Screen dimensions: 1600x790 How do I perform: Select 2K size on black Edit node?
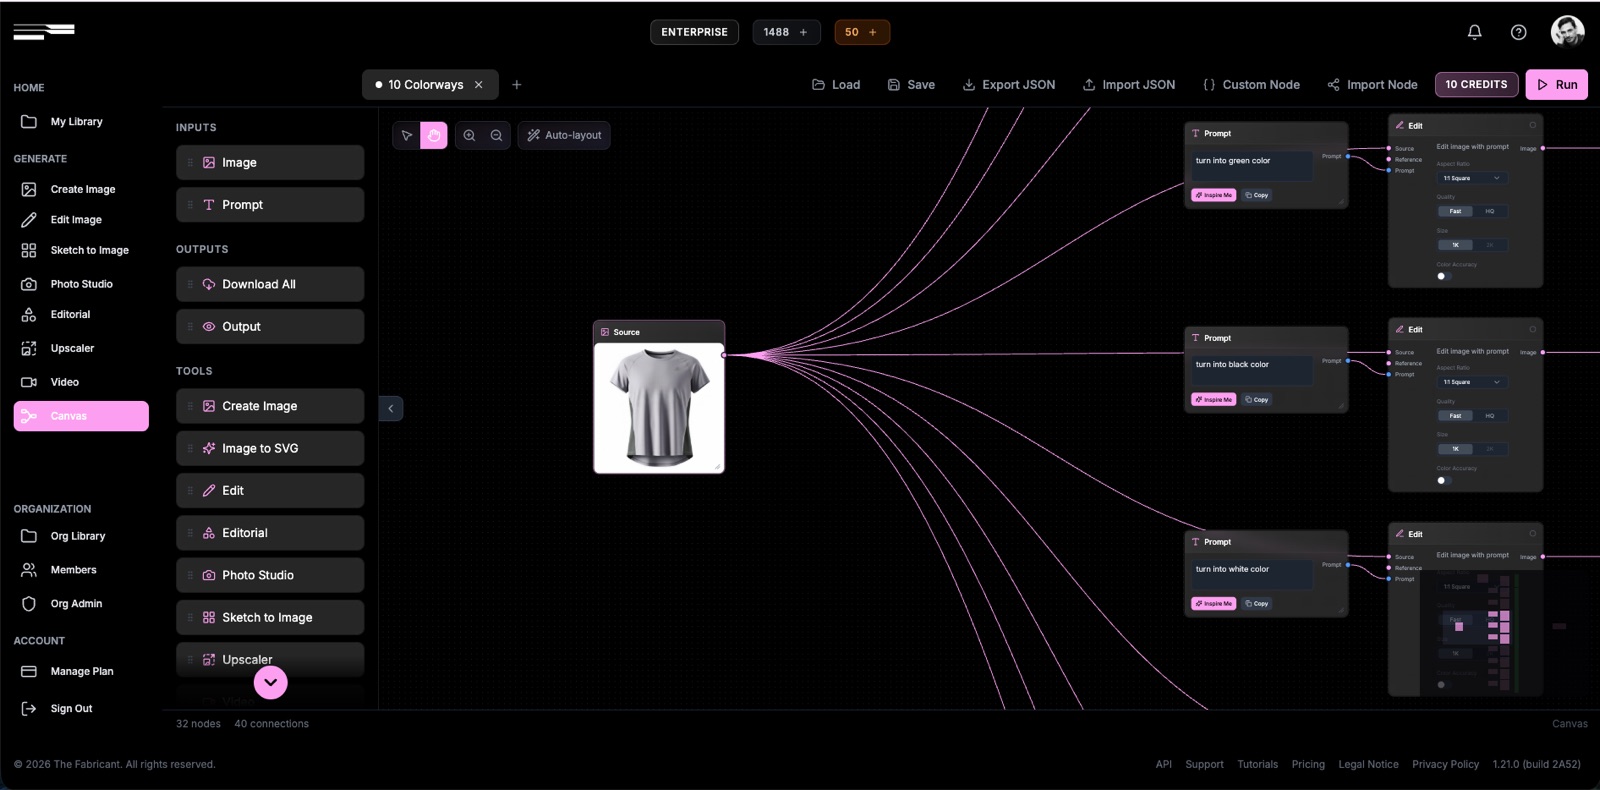1490,449
